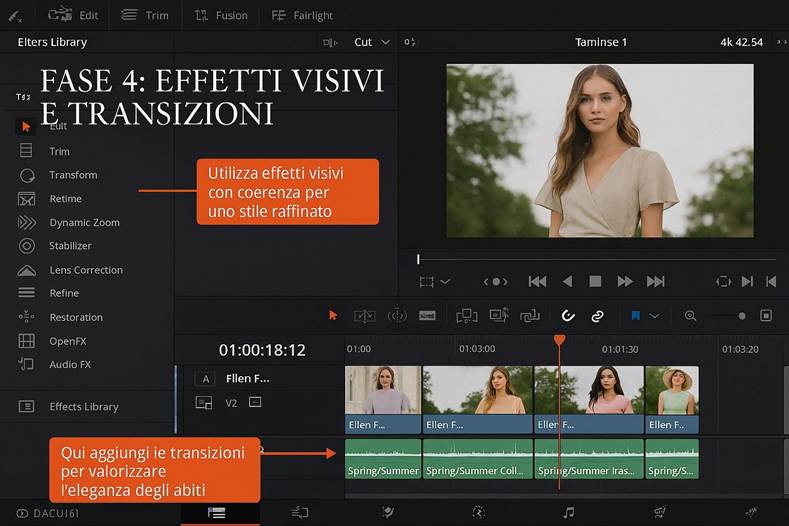Stop viewer playback

(x=595, y=281)
